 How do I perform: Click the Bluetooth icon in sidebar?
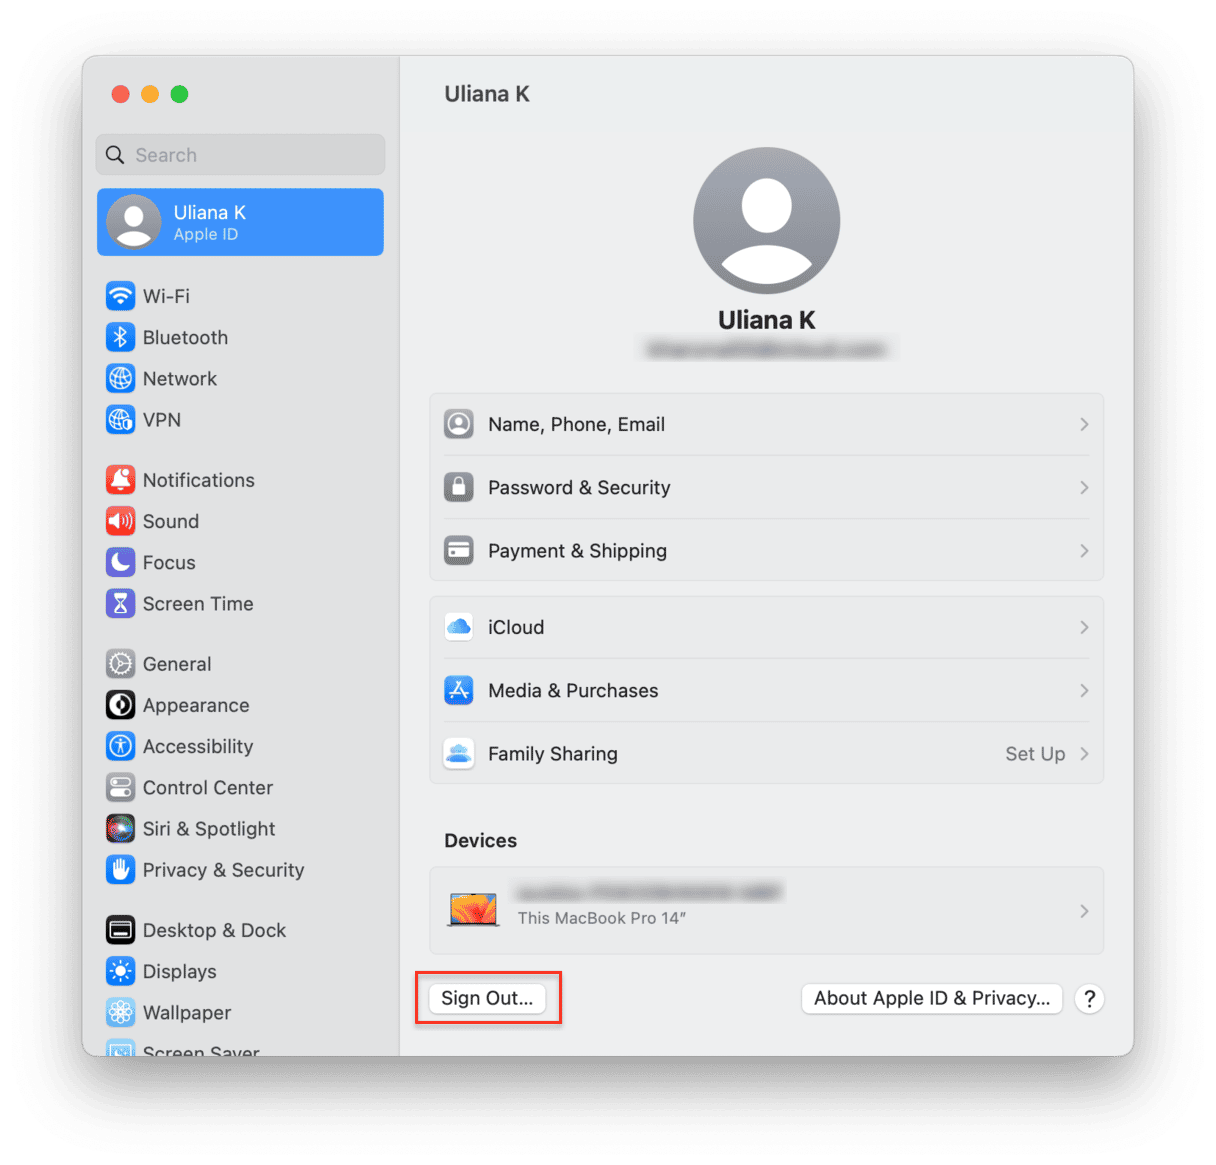[120, 337]
